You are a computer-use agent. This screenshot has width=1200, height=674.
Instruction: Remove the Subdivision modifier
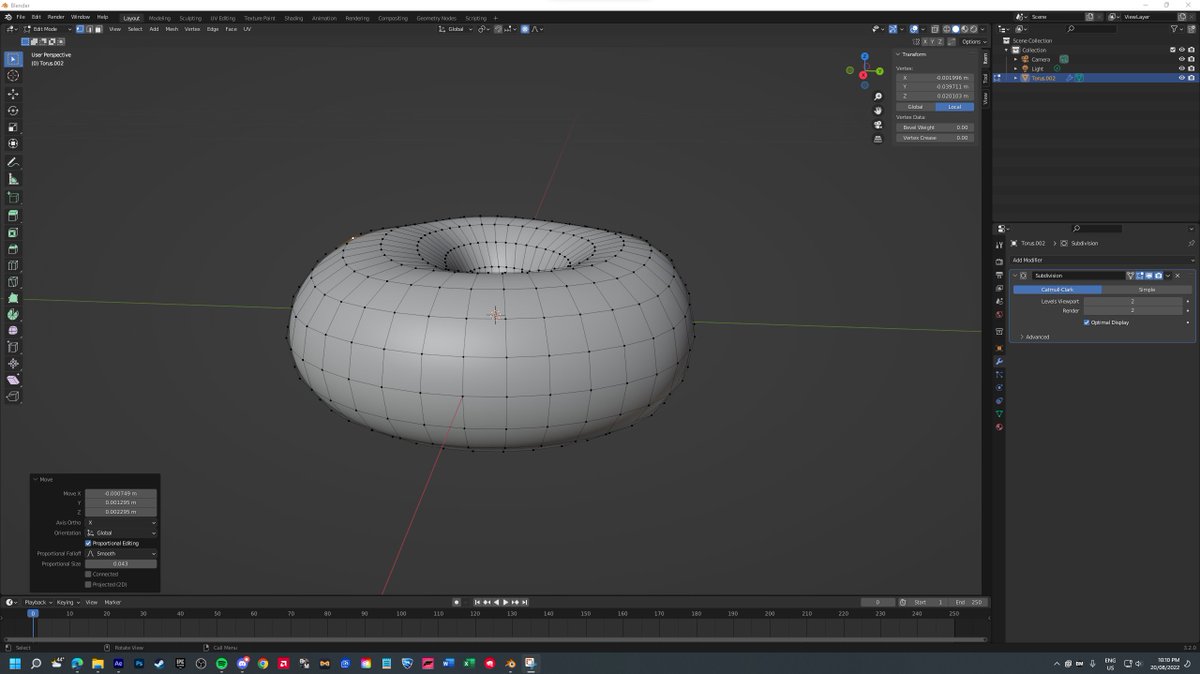pyautogui.click(x=1177, y=275)
